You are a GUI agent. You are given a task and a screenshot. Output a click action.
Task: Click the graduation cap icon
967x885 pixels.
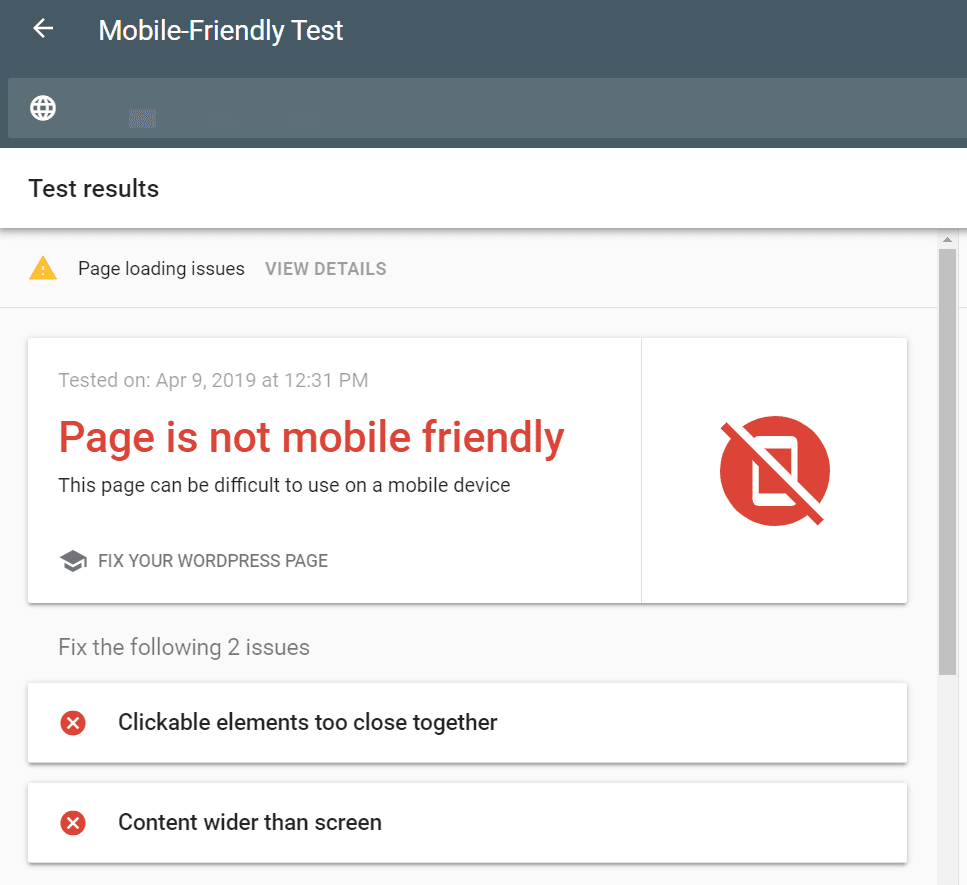pos(73,561)
